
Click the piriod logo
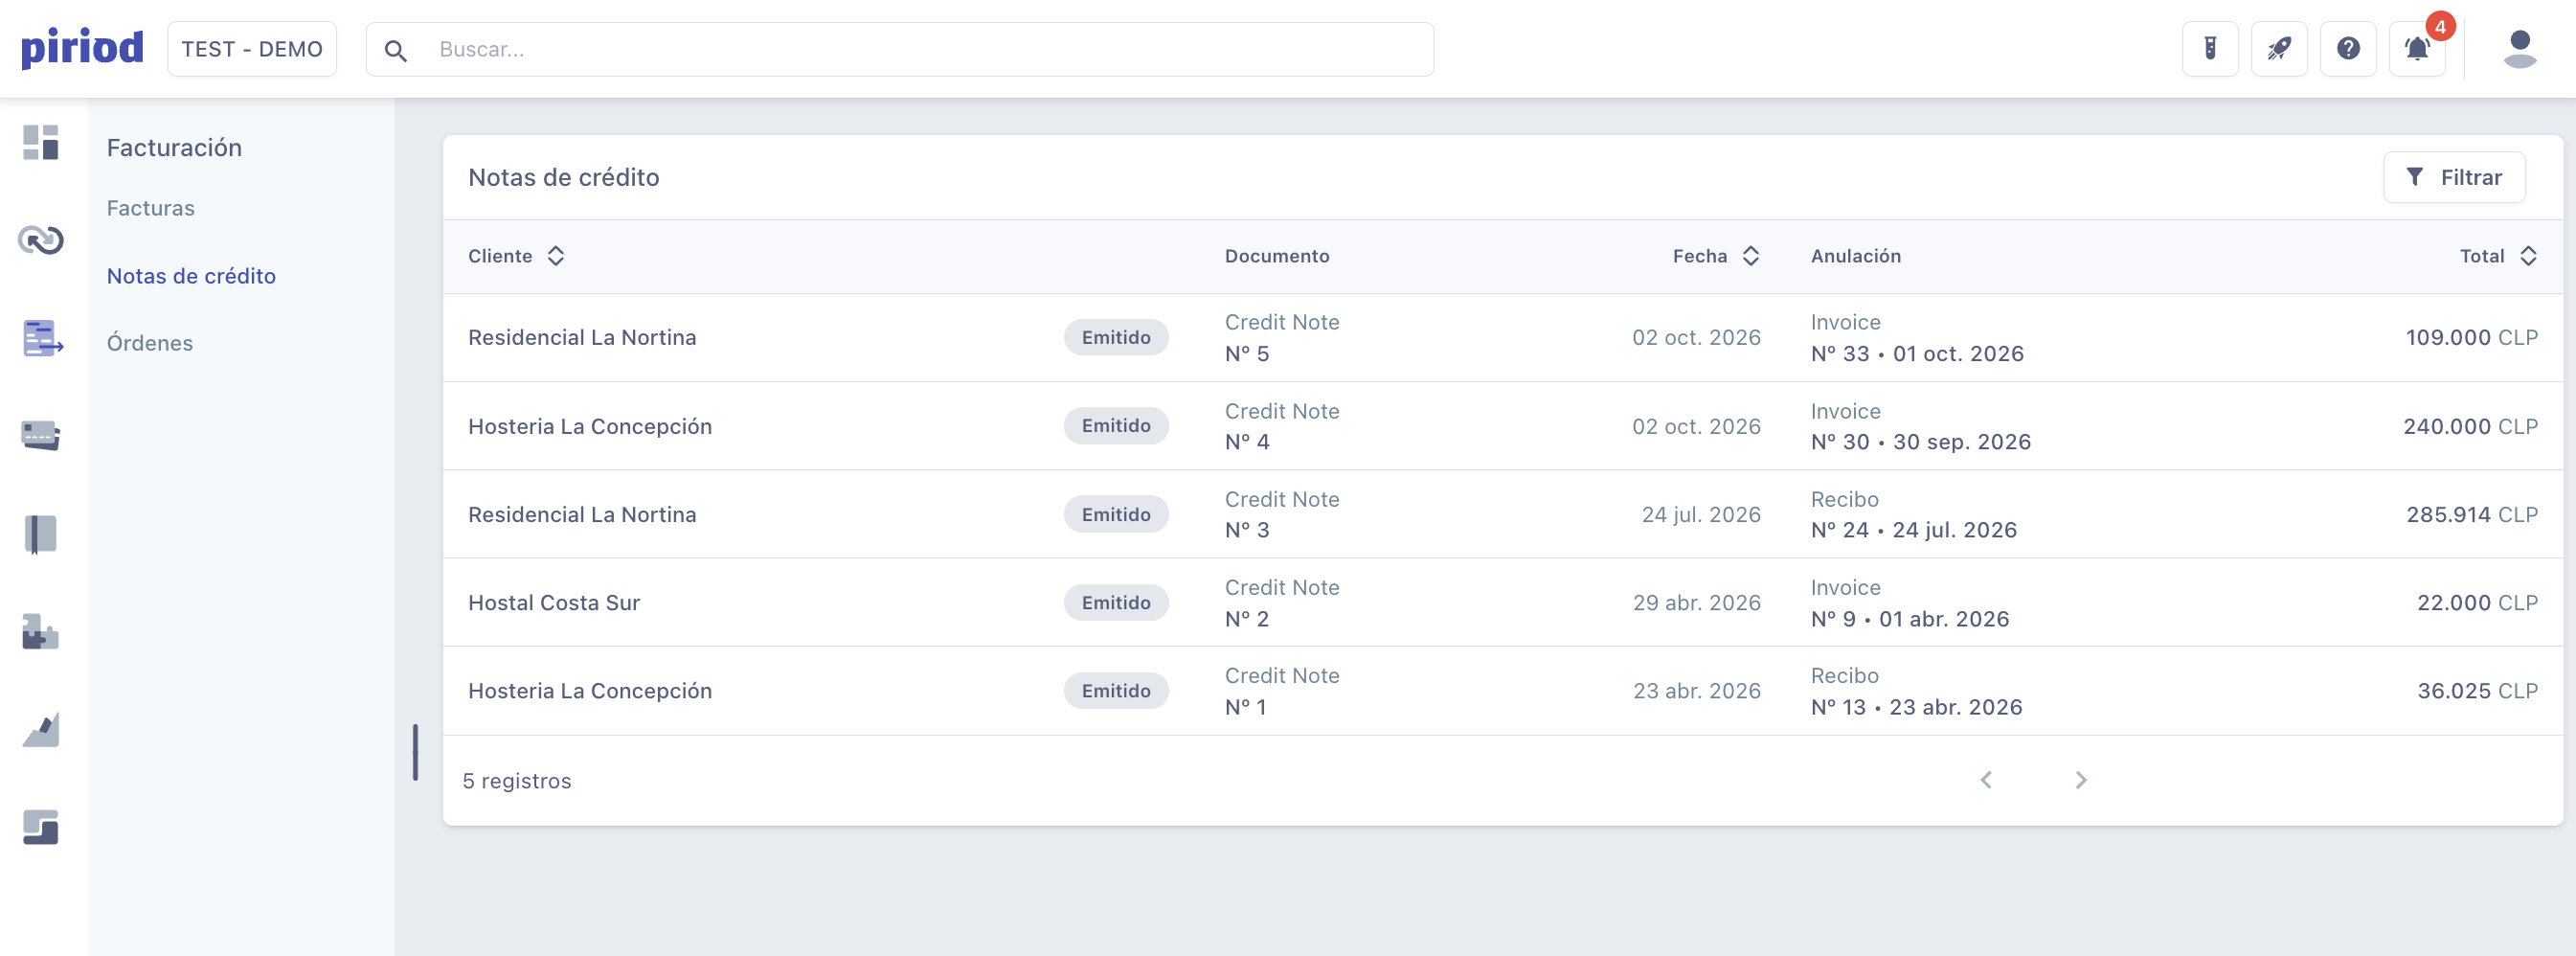pos(82,48)
